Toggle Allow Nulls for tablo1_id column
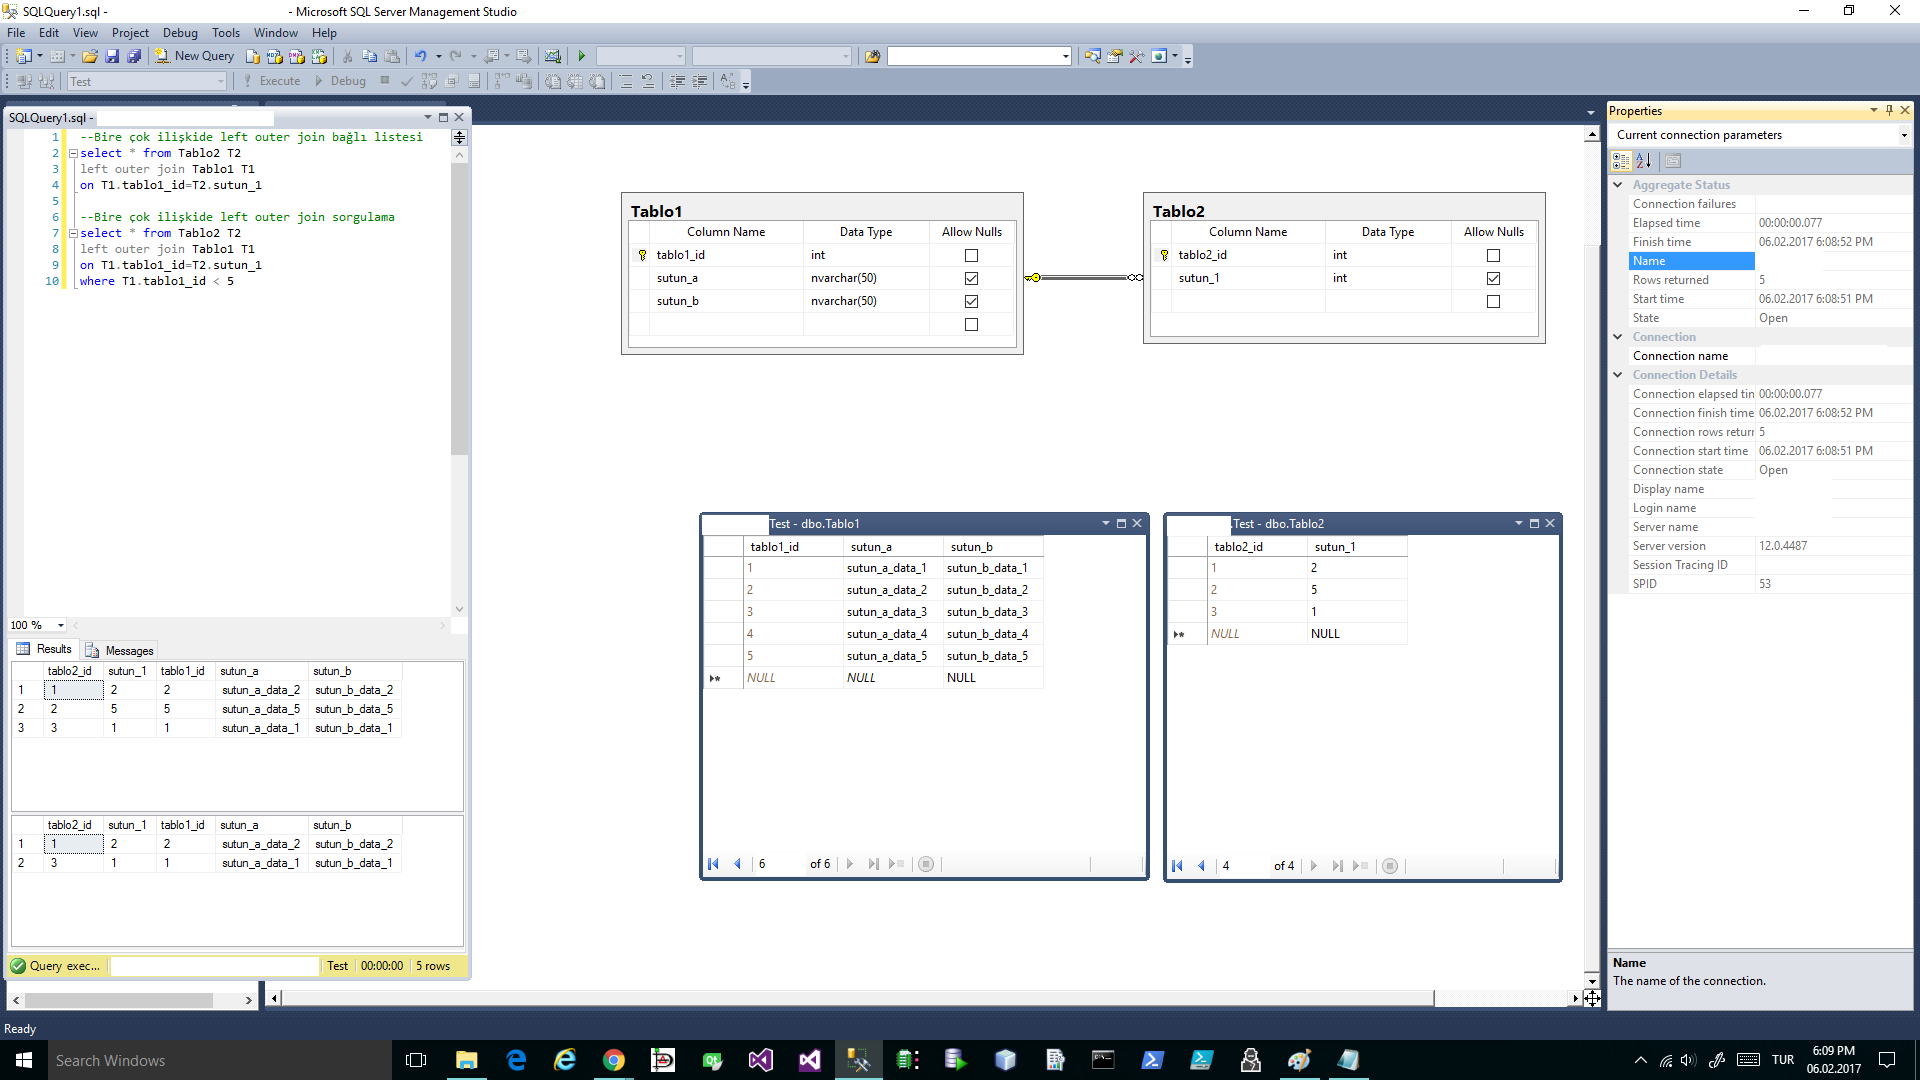1920x1080 pixels. pyautogui.click(x=971, y=256)
